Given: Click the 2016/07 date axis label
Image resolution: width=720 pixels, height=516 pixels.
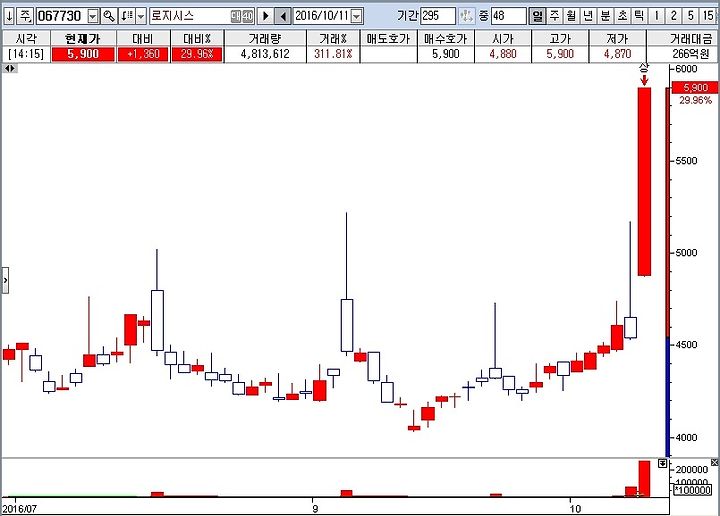Looking at the screenshot, I should point(19,509).
